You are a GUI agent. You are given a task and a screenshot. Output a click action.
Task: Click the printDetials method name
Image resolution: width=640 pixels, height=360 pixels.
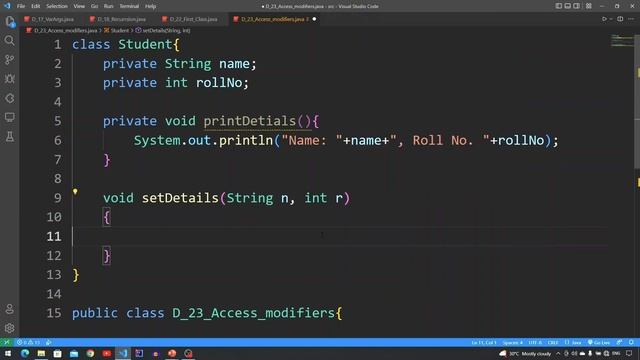(x=249, y=121)
